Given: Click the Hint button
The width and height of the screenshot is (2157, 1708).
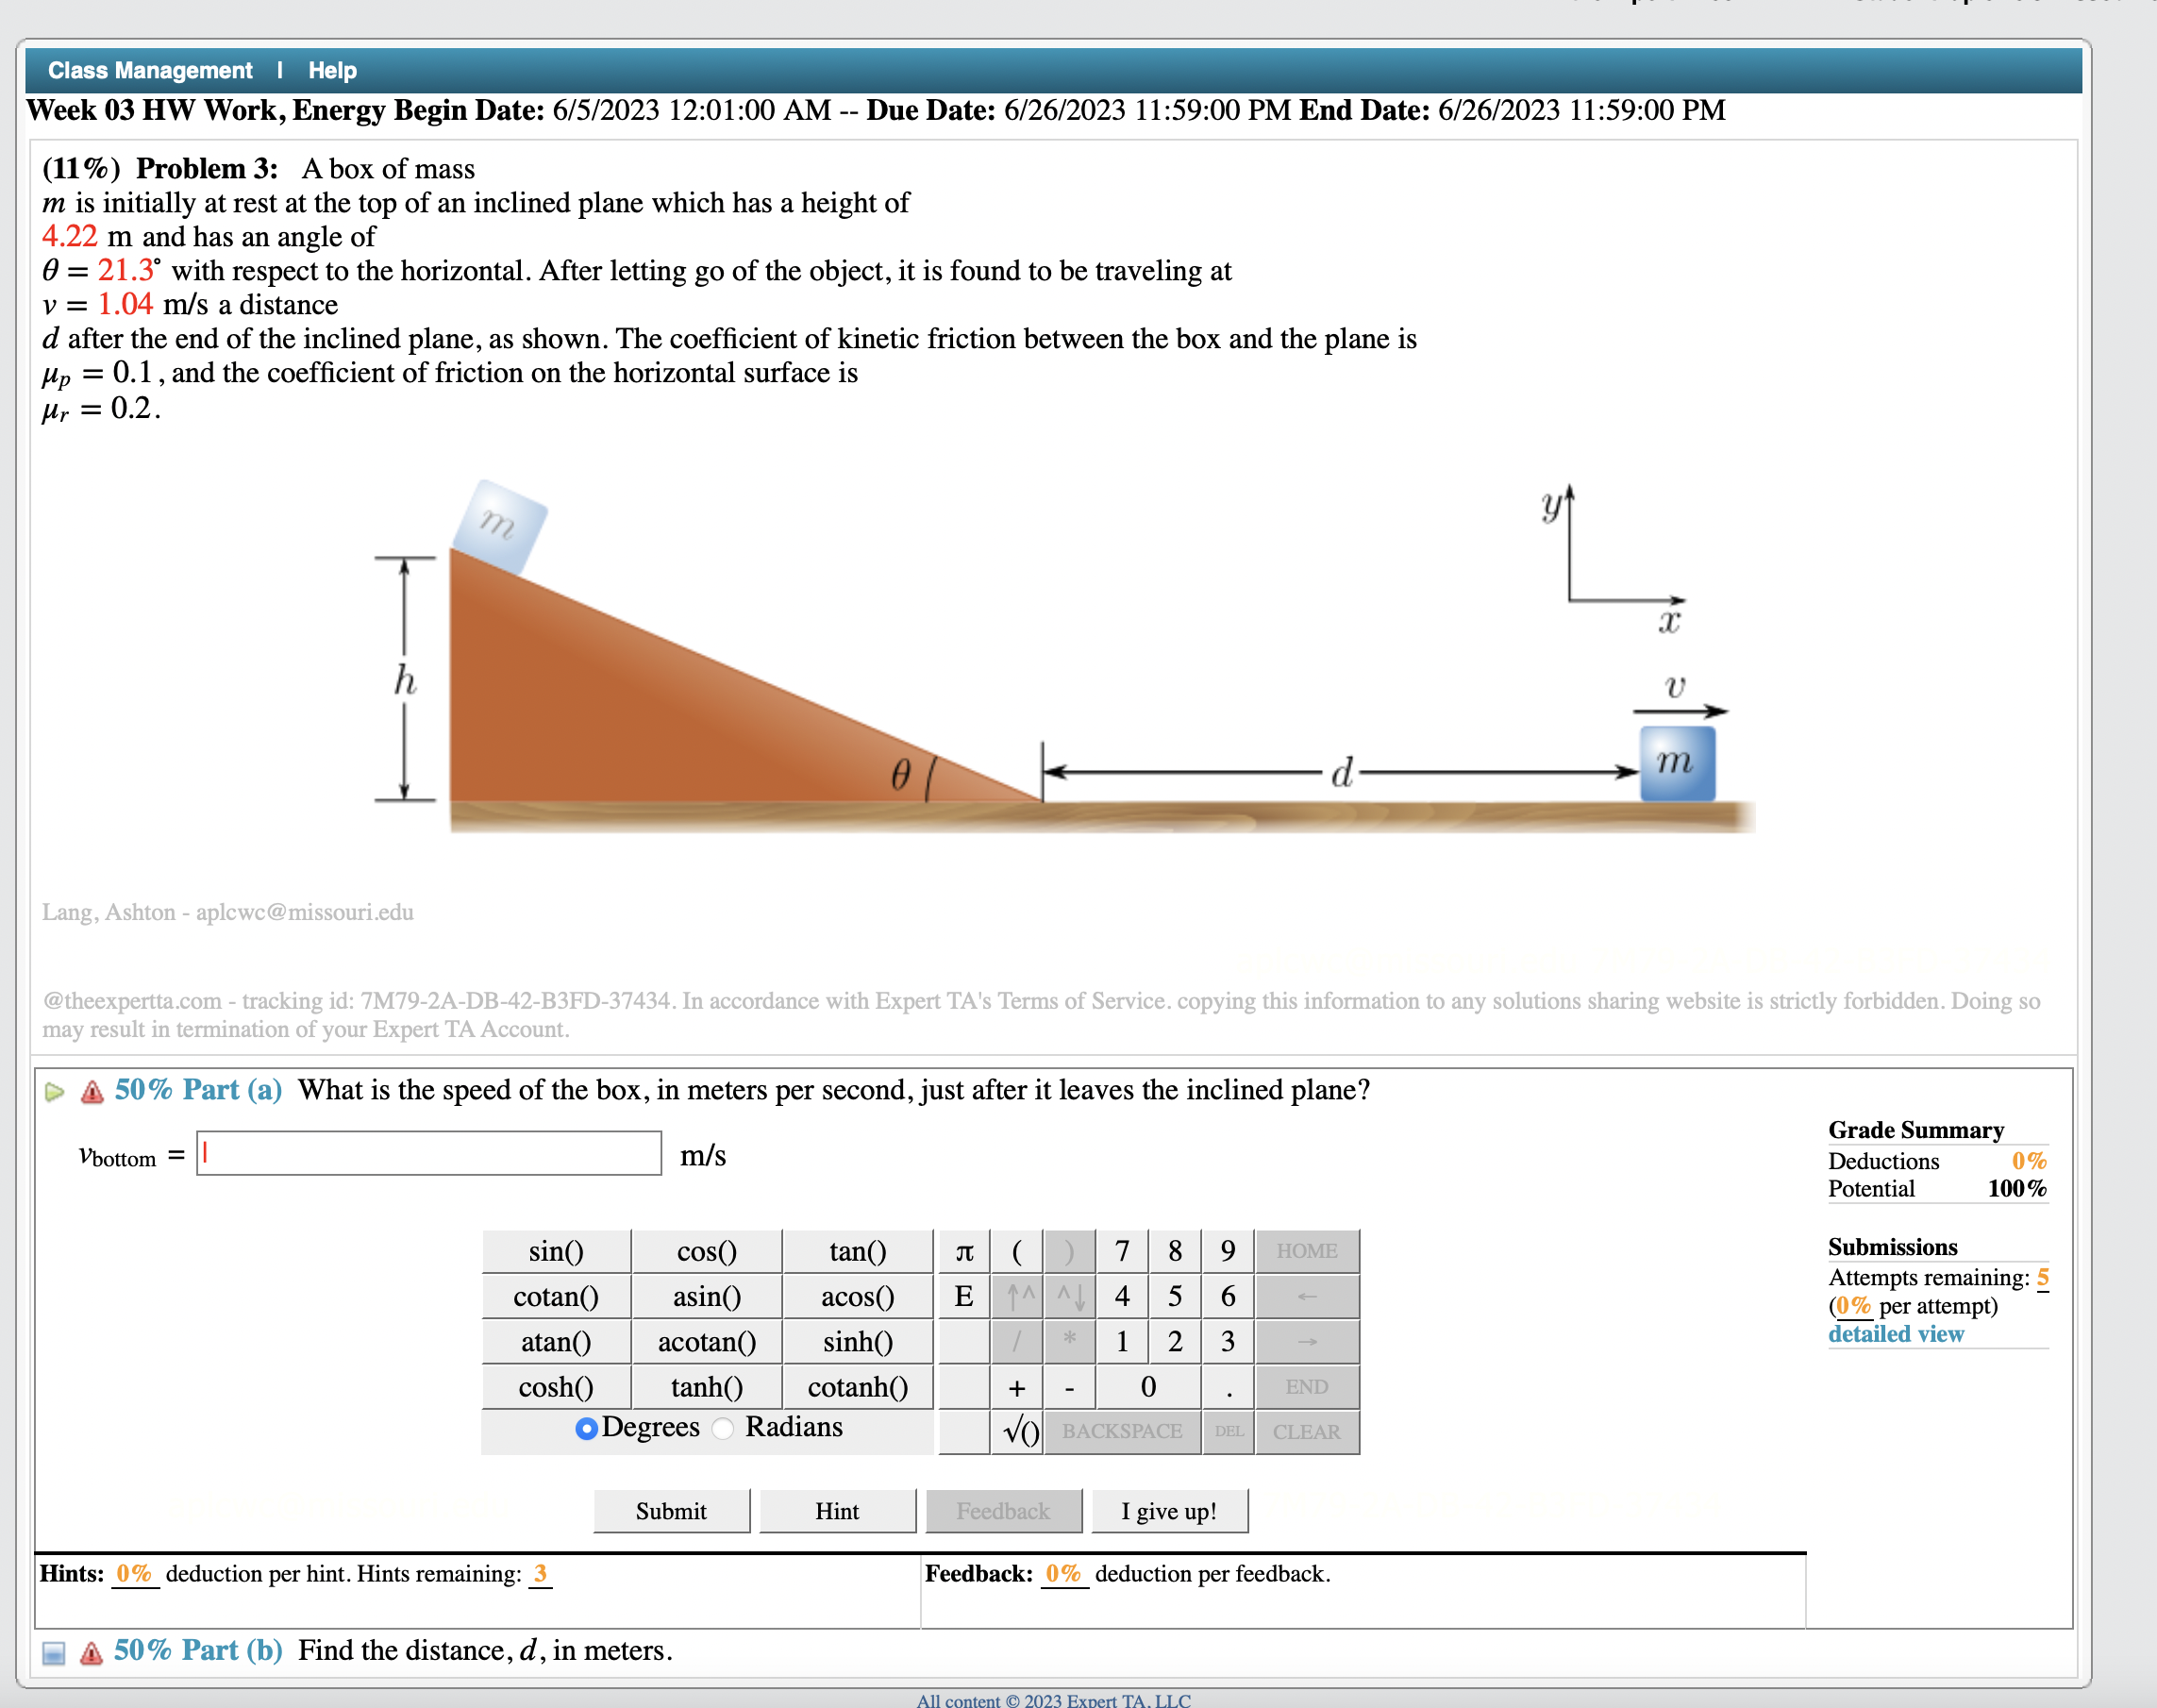Looking at the screenshot, I should [x=837, y=1510].
